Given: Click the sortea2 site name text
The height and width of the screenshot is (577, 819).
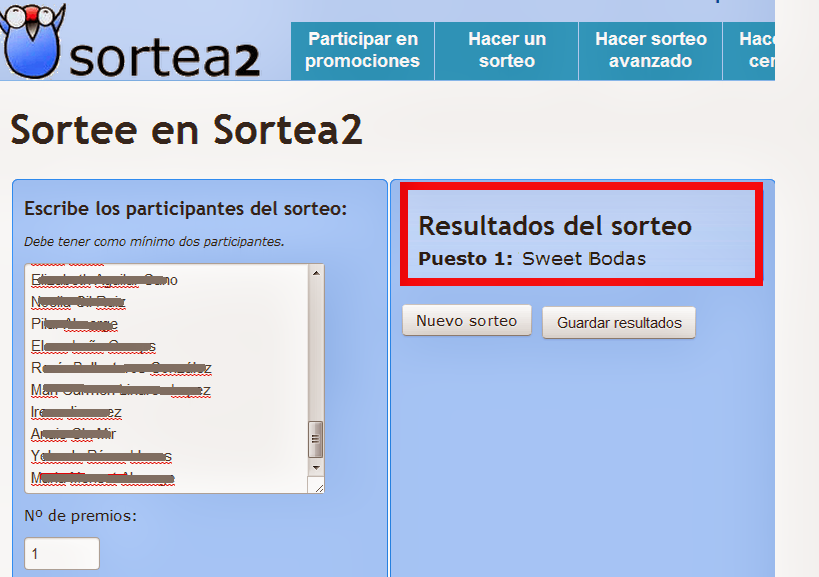Looking at the screenshot, I should 165,57.
